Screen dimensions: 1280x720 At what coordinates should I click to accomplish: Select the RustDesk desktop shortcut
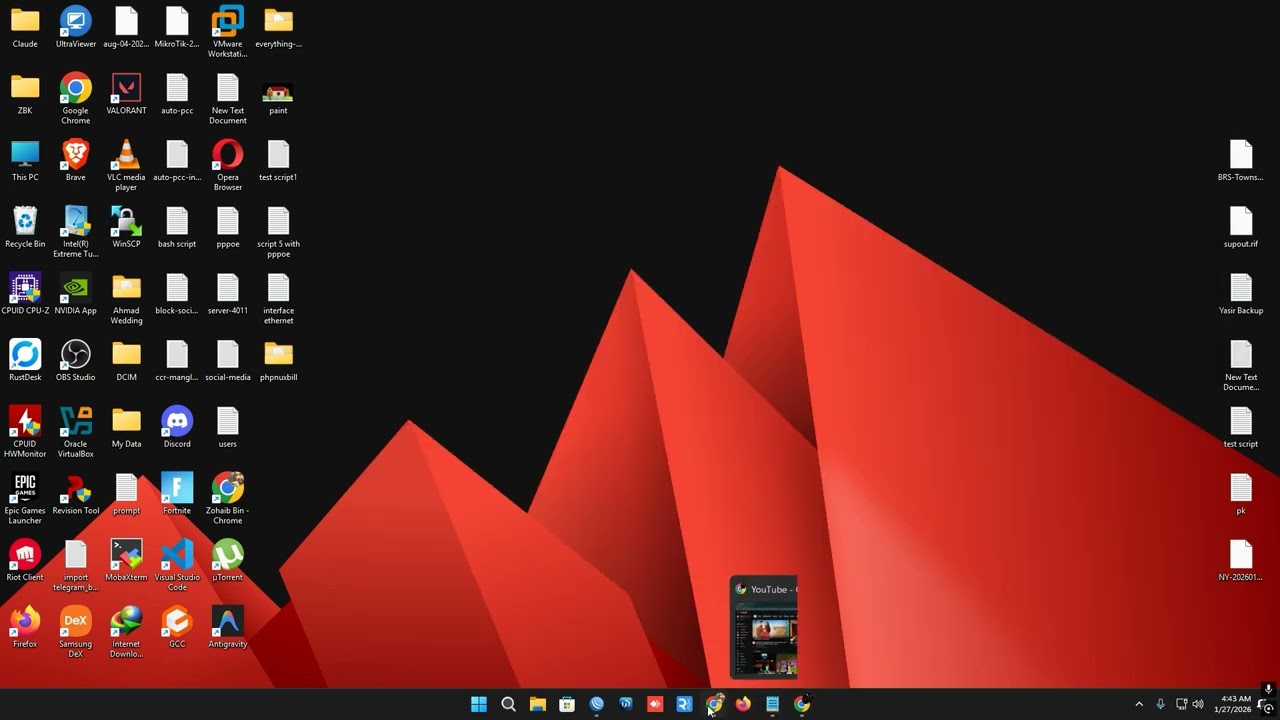tap(25, 361)
